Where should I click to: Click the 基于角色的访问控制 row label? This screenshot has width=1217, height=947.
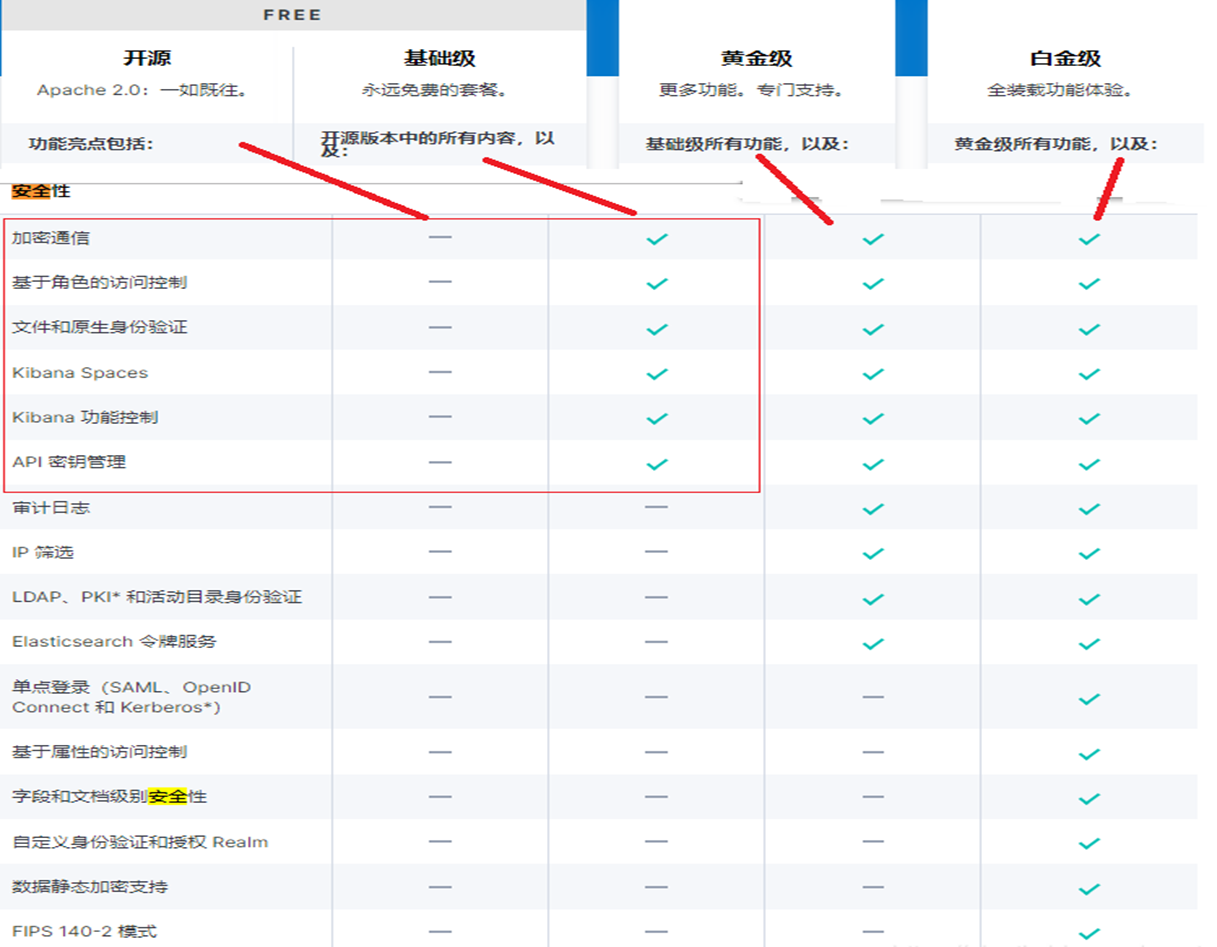[x=99, y=283]
